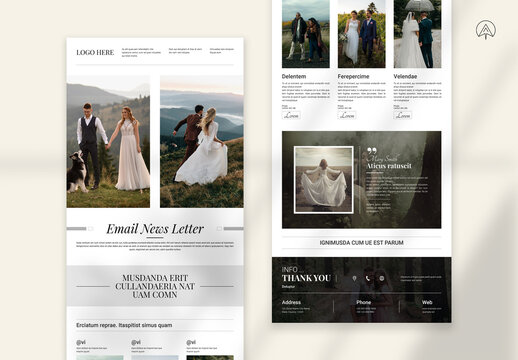This screenshot has width=518, height=360.
Task: Open the photo above Delentem
Action: (306, 34)
